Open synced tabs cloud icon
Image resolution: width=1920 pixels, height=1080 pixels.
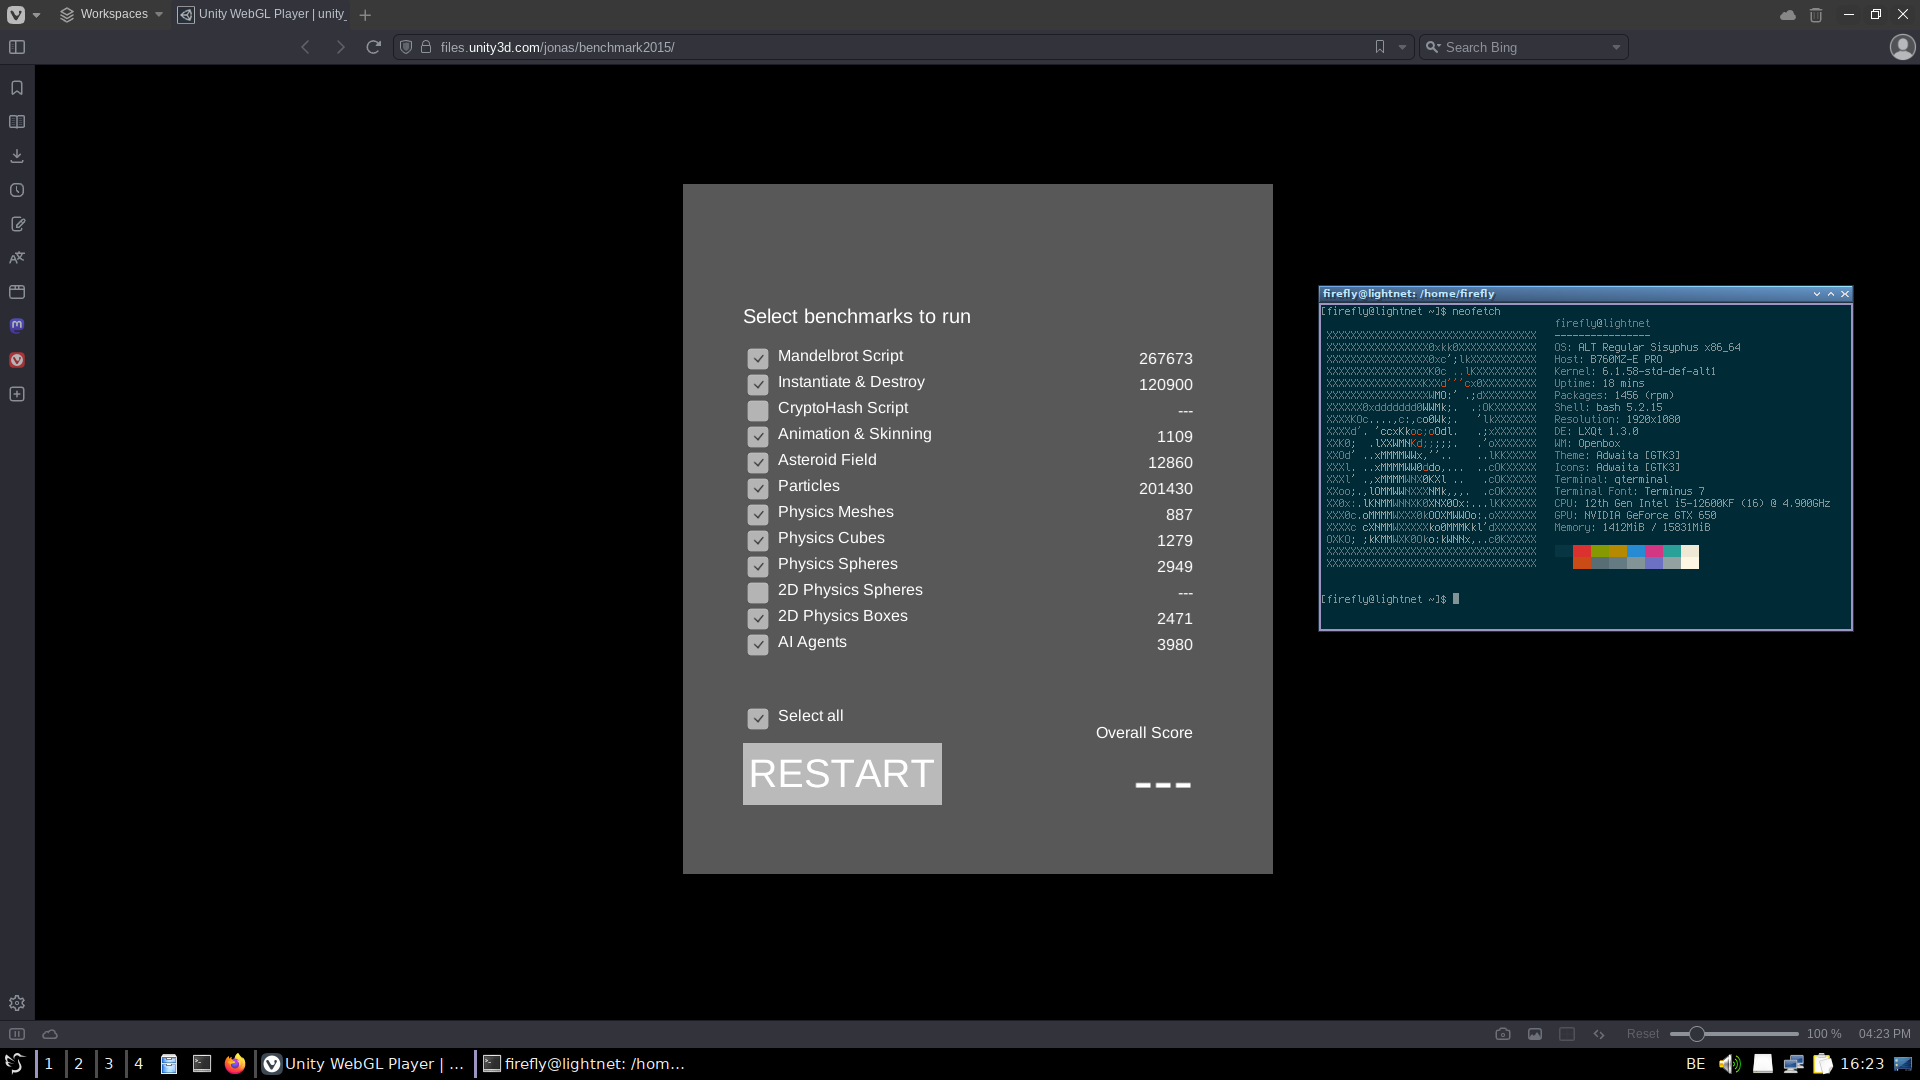click(x=1788, y=15)
